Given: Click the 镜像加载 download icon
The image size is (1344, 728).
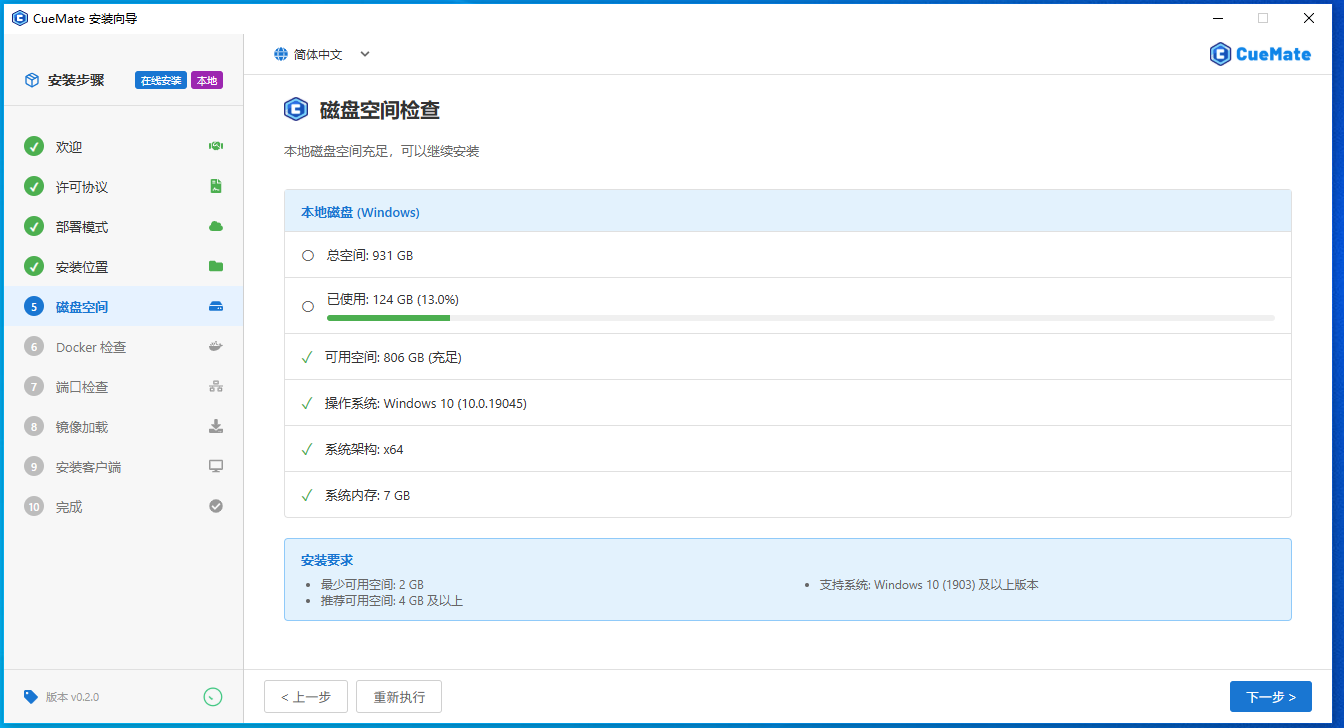Looking at the screenshot, I should click(x=216, y=426).
